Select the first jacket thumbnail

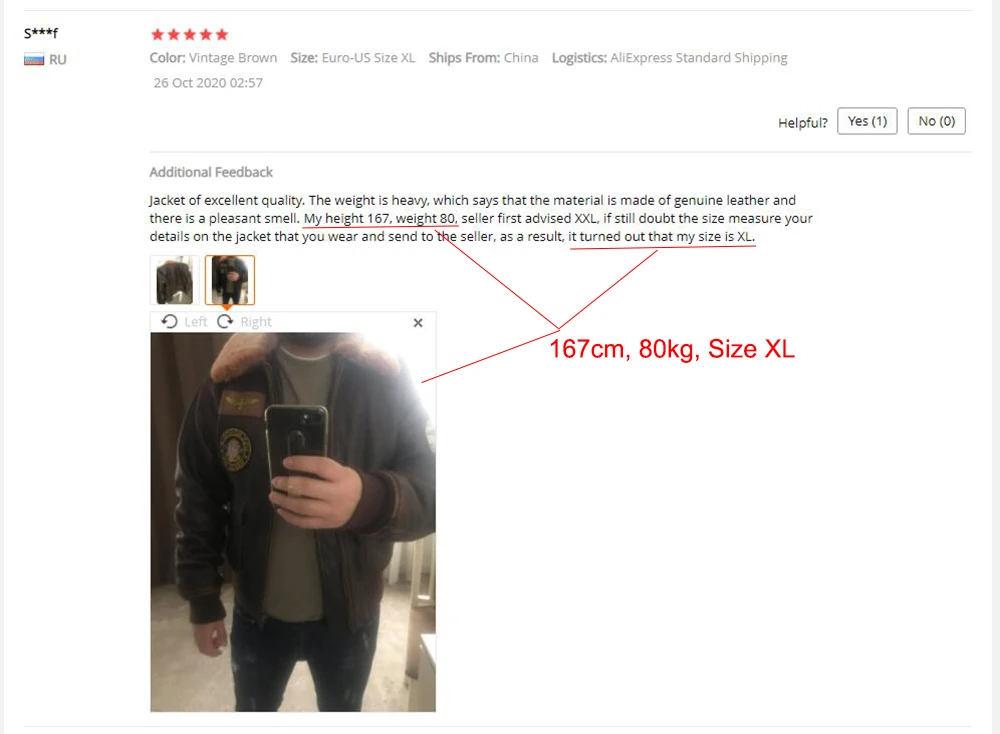175,280
